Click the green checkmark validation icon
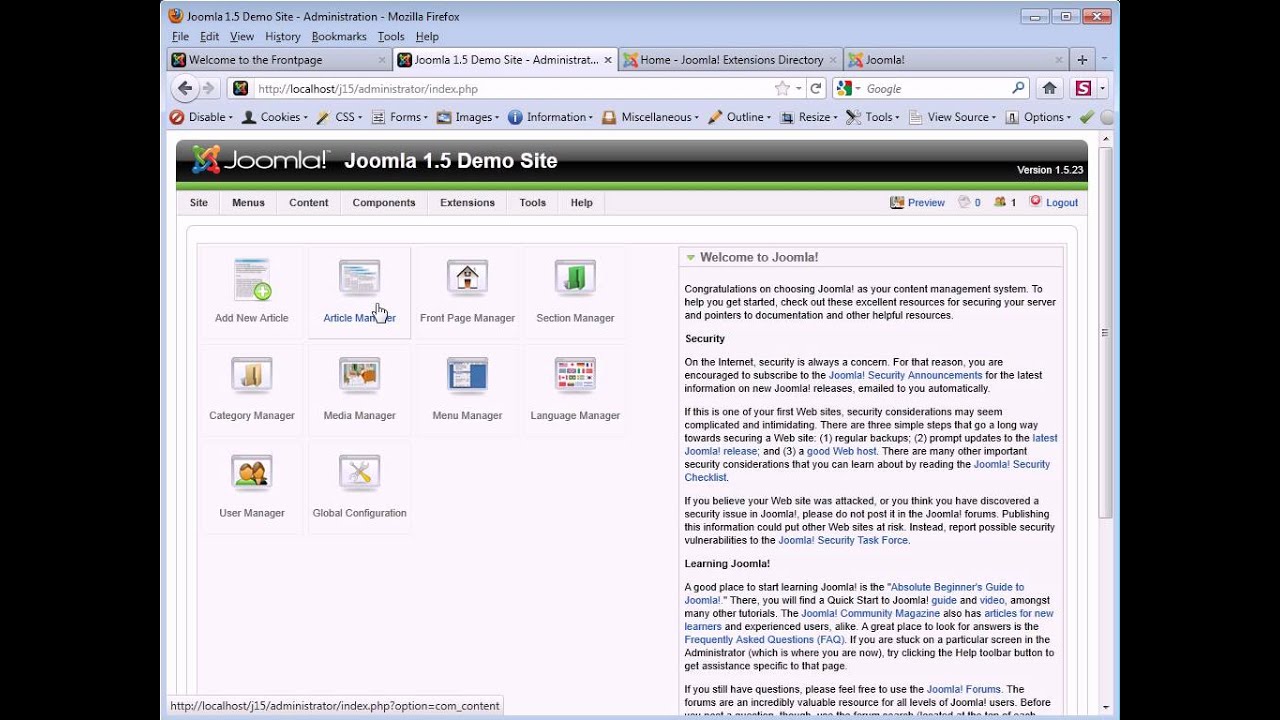The width and height of the screenshot is (1280, 720). coord(1087,117)
